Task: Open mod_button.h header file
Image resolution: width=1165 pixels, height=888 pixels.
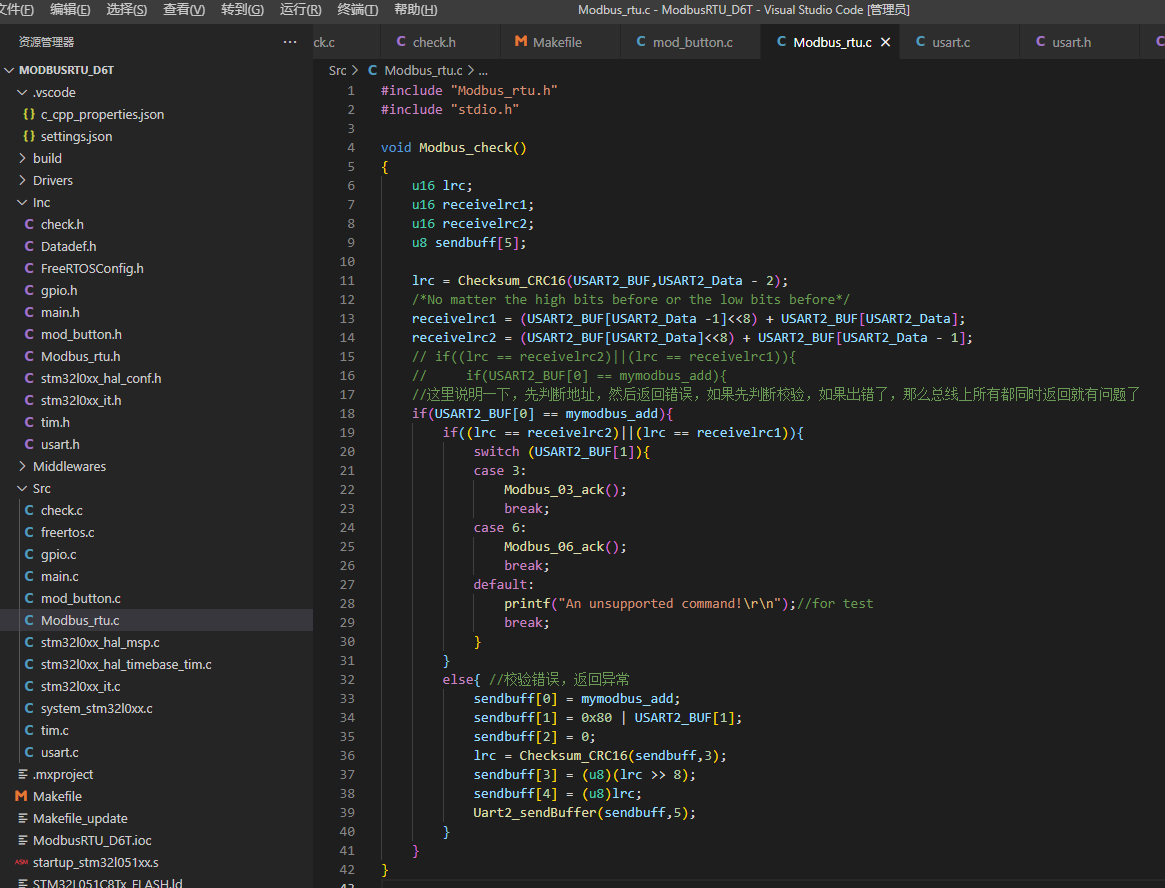Action: tap(156, 334)
